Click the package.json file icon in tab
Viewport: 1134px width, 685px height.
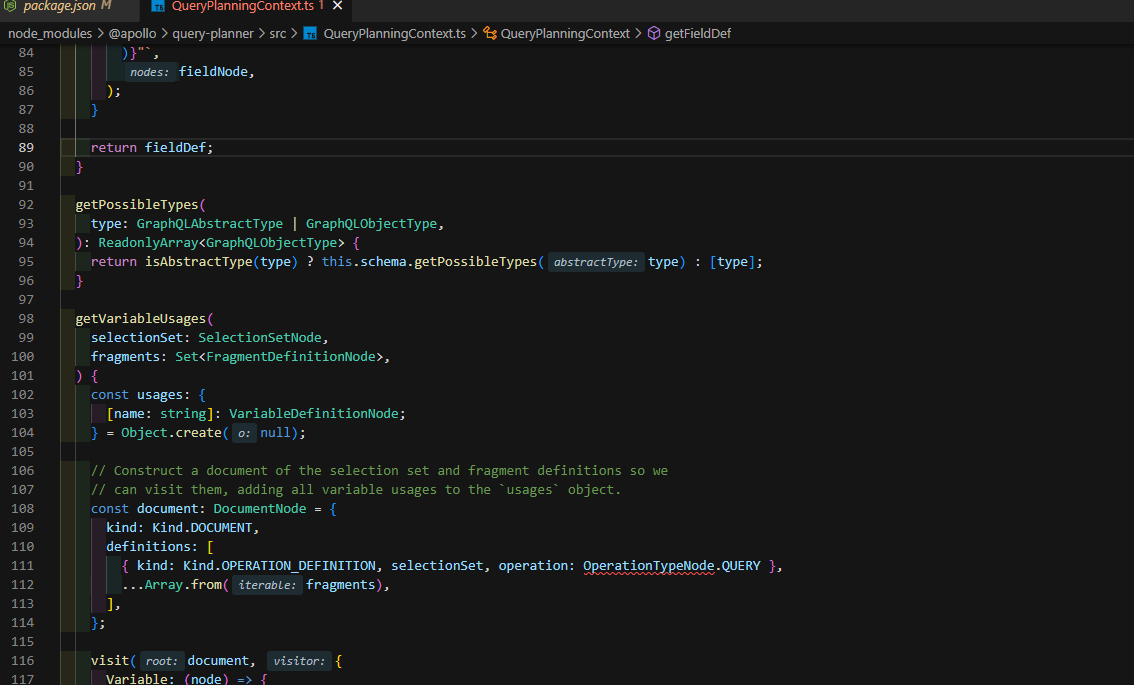click(10, 6)
